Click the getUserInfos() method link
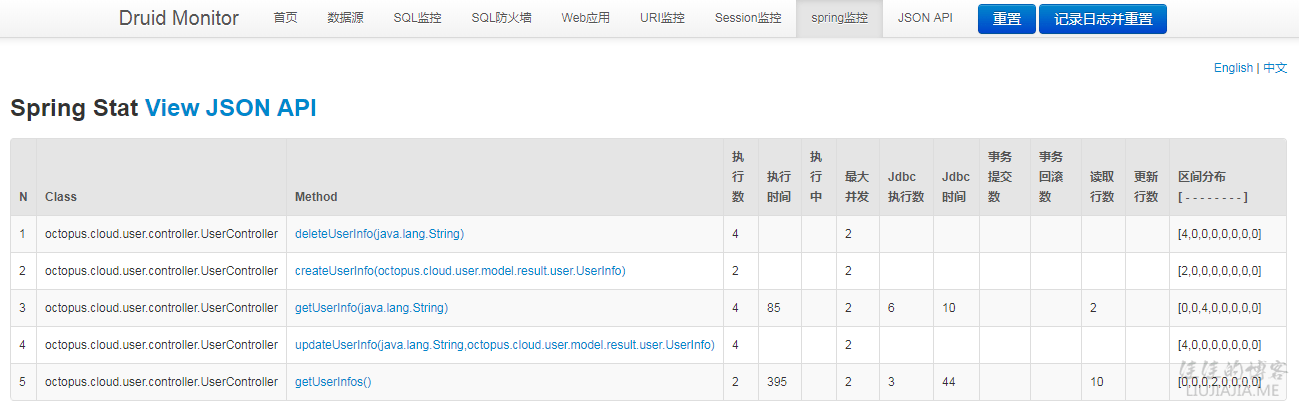1299x408 pixels. tap(333, 382)
